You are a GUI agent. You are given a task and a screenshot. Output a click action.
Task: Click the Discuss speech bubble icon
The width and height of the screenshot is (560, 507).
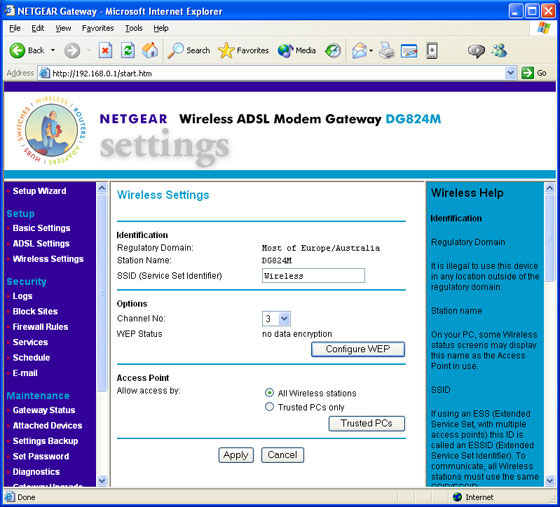(x=476, y=51)
